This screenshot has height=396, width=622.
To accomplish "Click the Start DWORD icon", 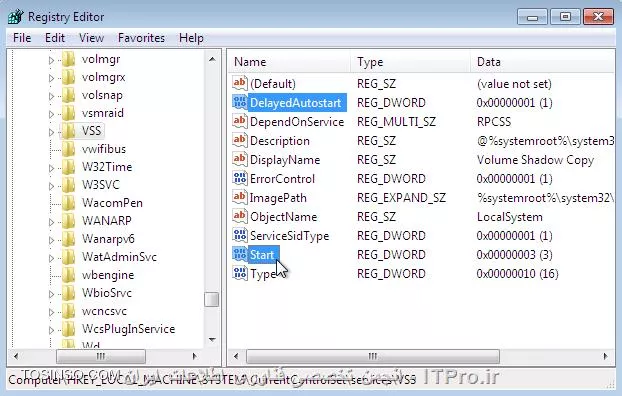I will pyautogui.click(x=240, y=254).
